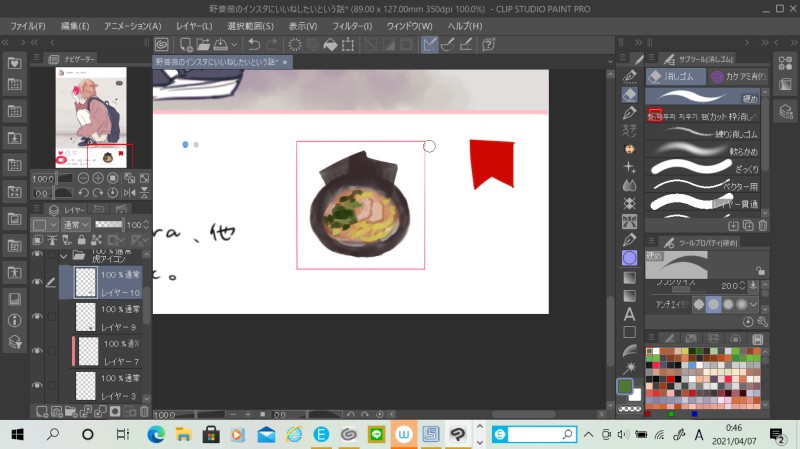800x449 pixels.
Task: Open the help question mark icon
Action: pos(488,45)
